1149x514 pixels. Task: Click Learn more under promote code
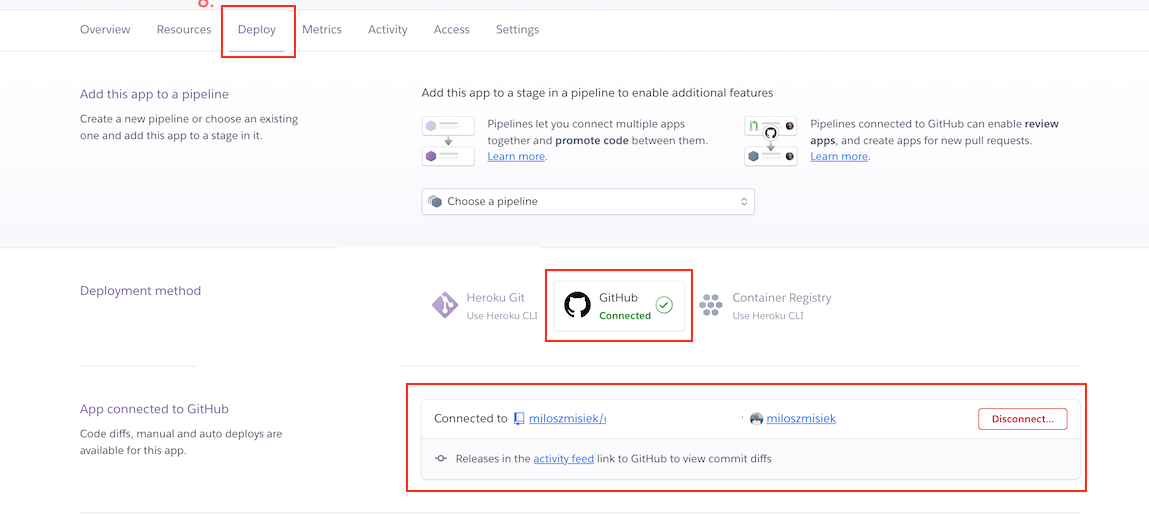point(516,156)
